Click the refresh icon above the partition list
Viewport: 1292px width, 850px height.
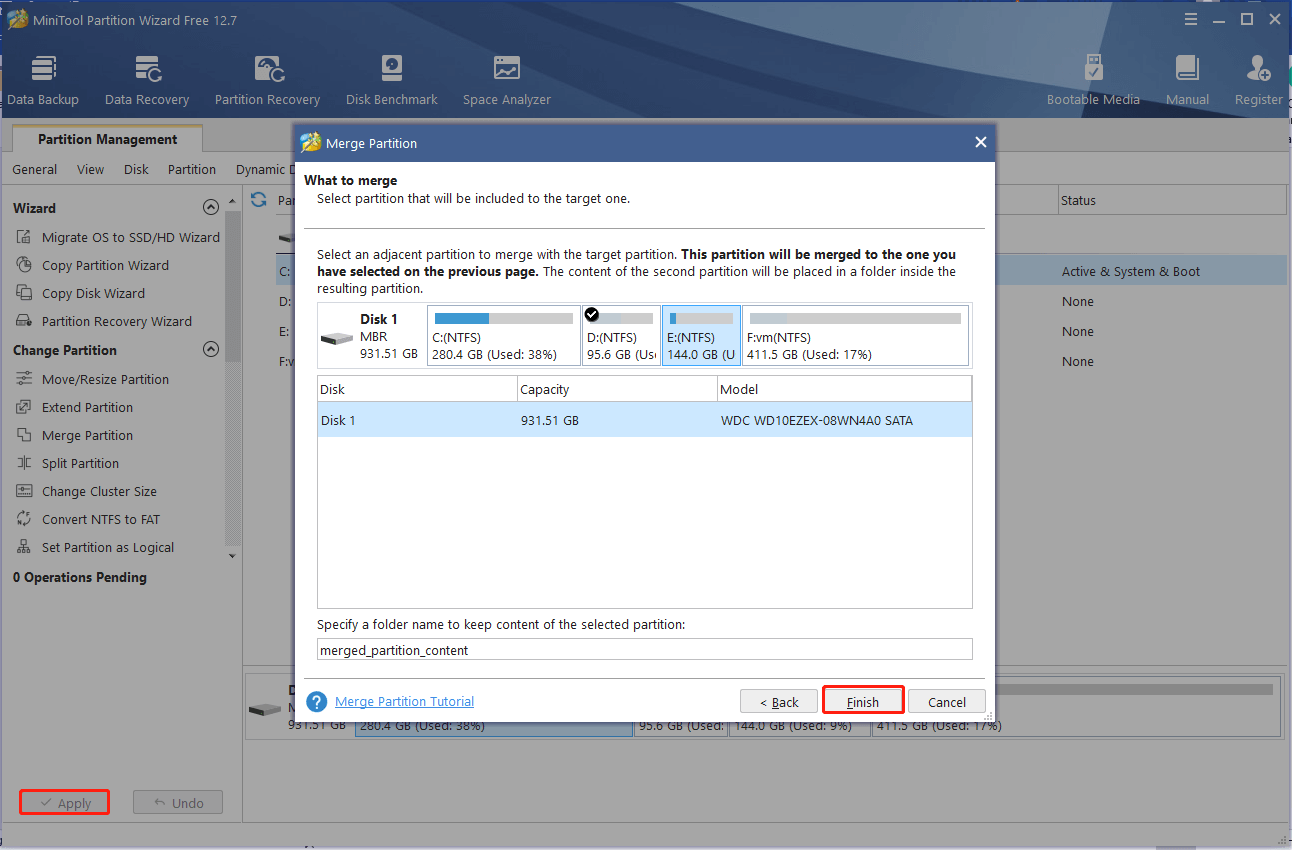point(259,199)
